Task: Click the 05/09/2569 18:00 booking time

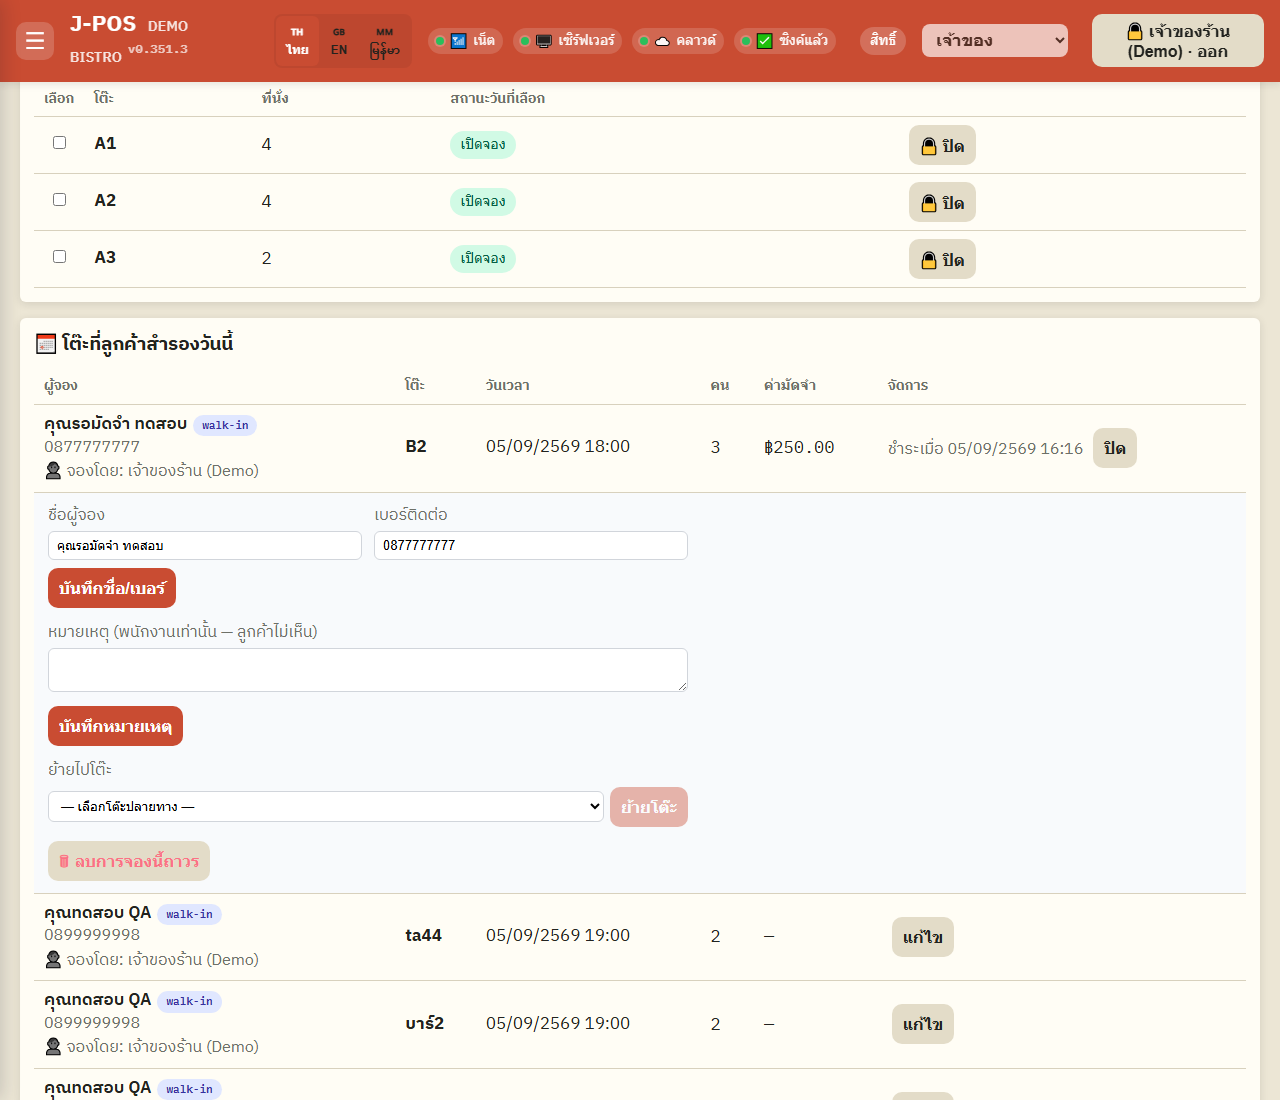Action: coord(558,446)
